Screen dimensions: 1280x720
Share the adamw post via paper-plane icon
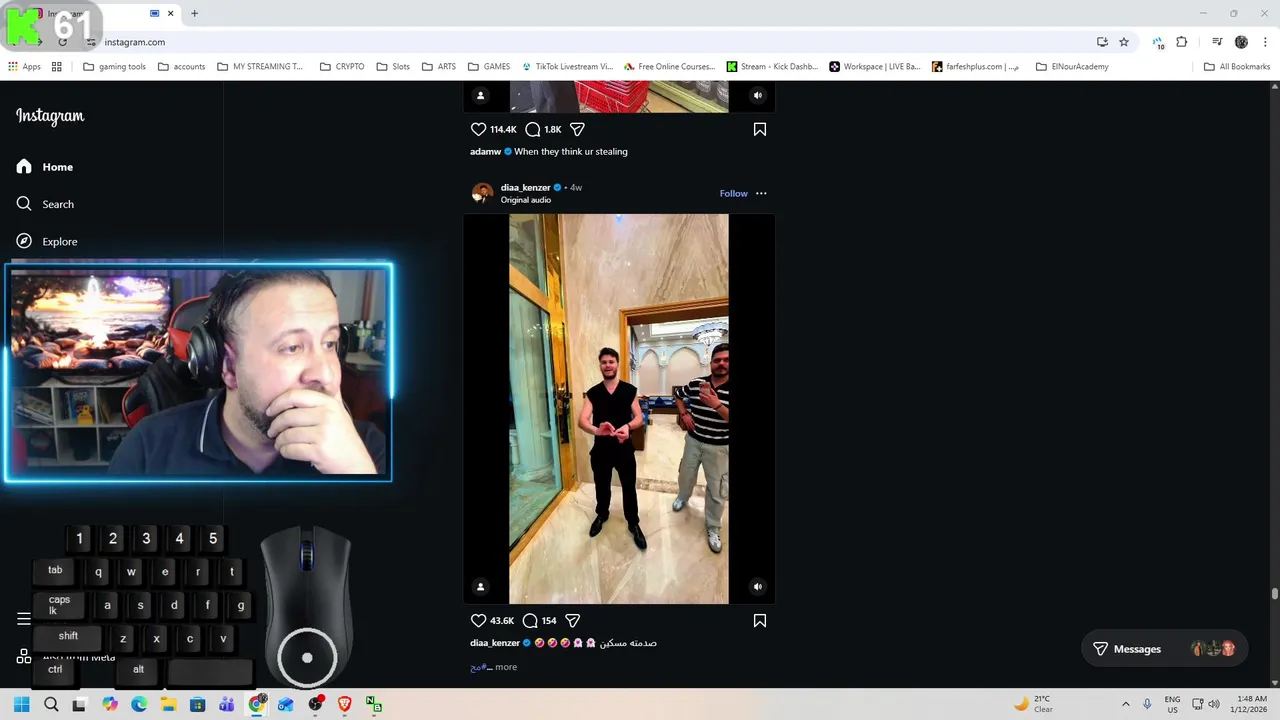tap(576, 129)
